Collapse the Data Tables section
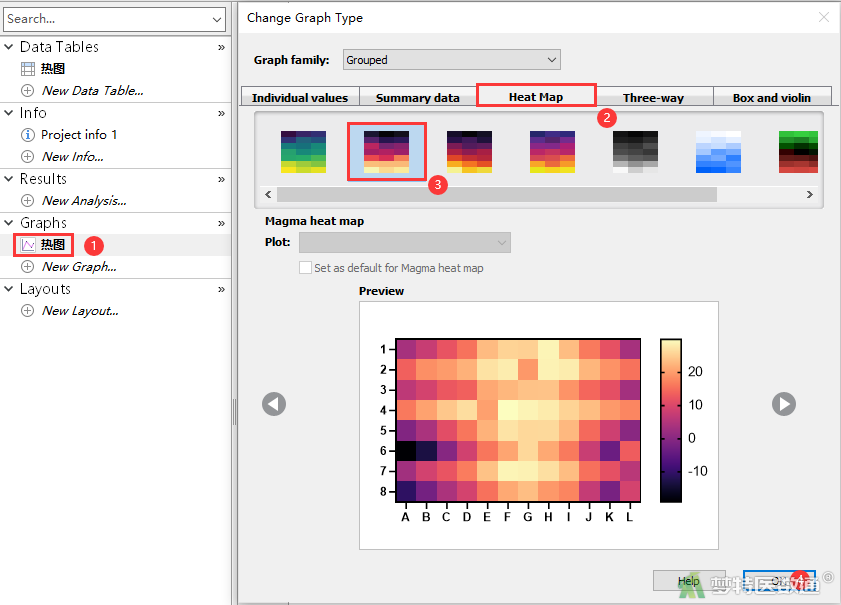 9,47
